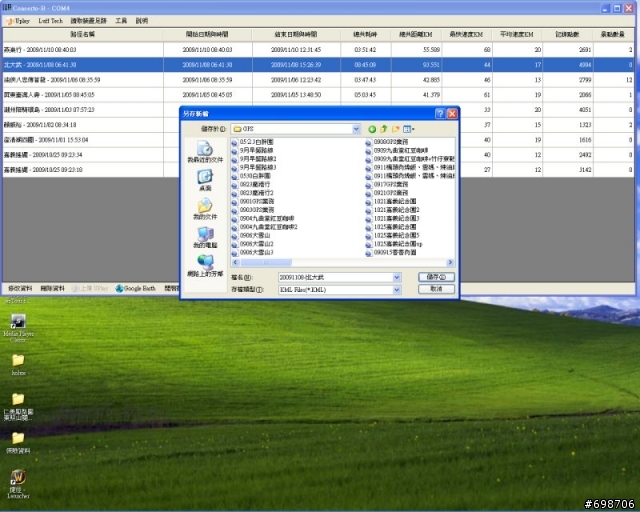Image resolution: width=640 pixels, height=512 pixels.
Task: Select track row dated 2009/11/06 08:35:59
Action: point(318,80)
